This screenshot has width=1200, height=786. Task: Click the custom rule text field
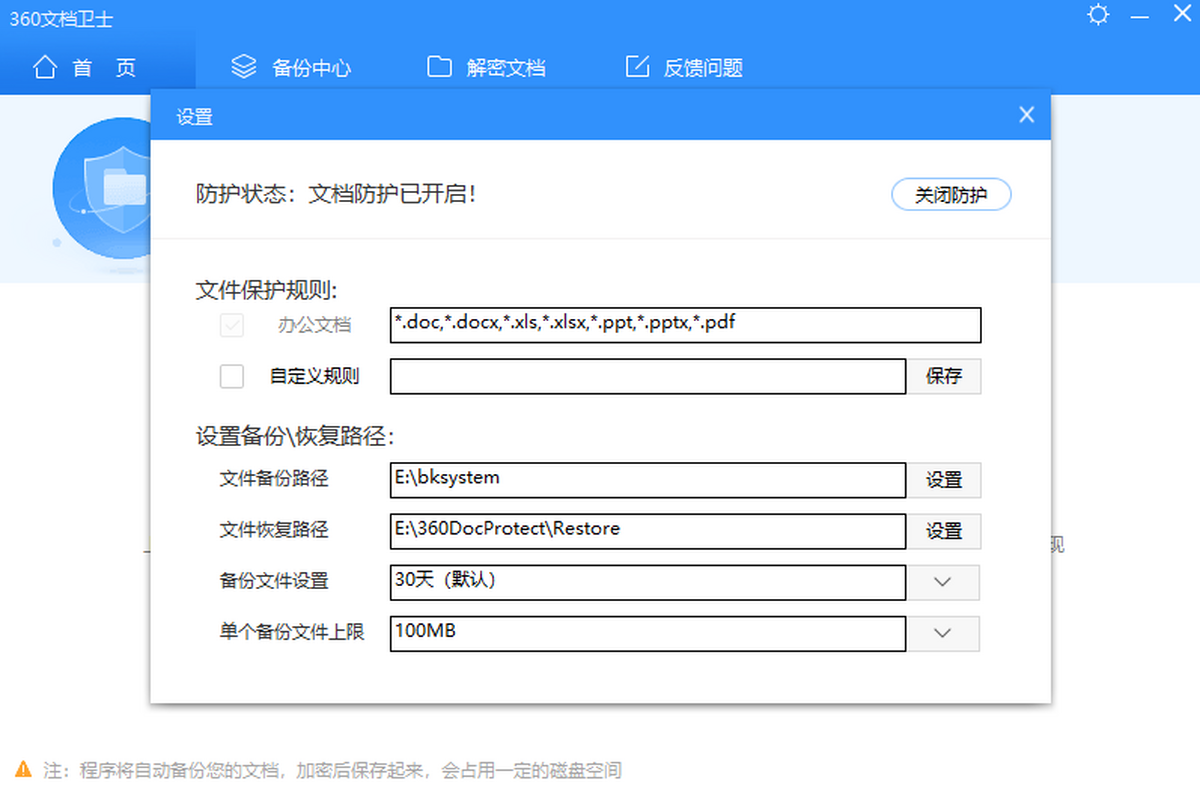pos(647,376)
